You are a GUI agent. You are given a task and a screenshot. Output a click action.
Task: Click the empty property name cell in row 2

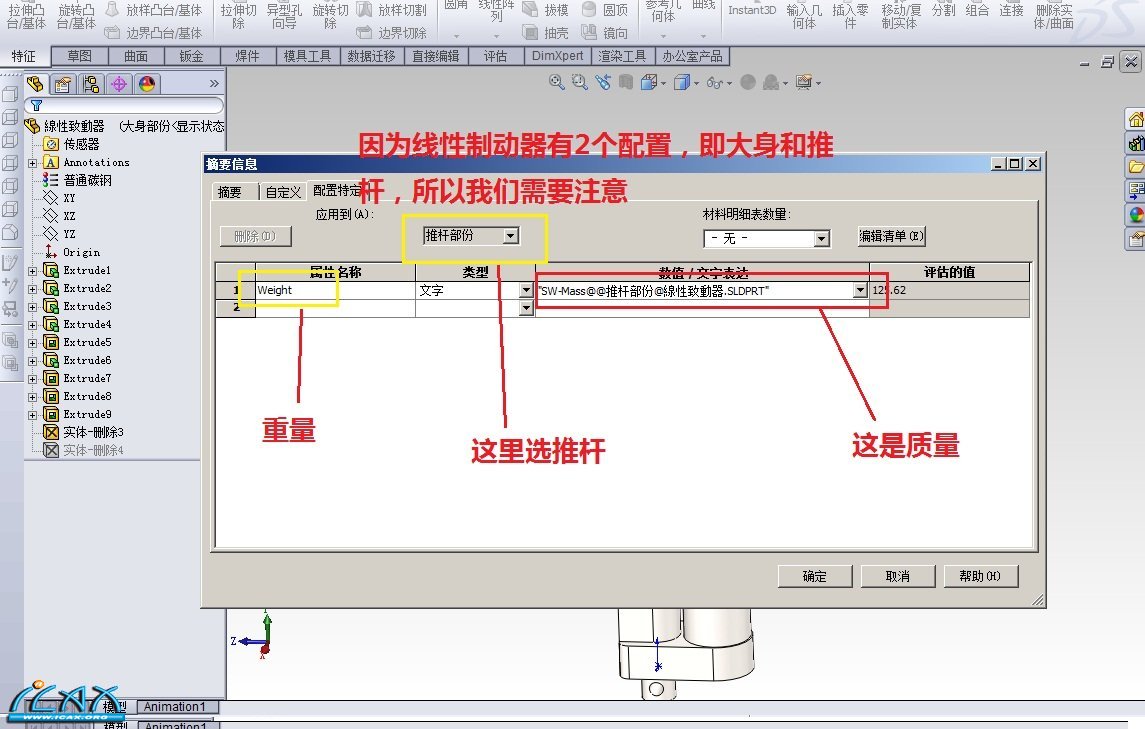(335, 308)
